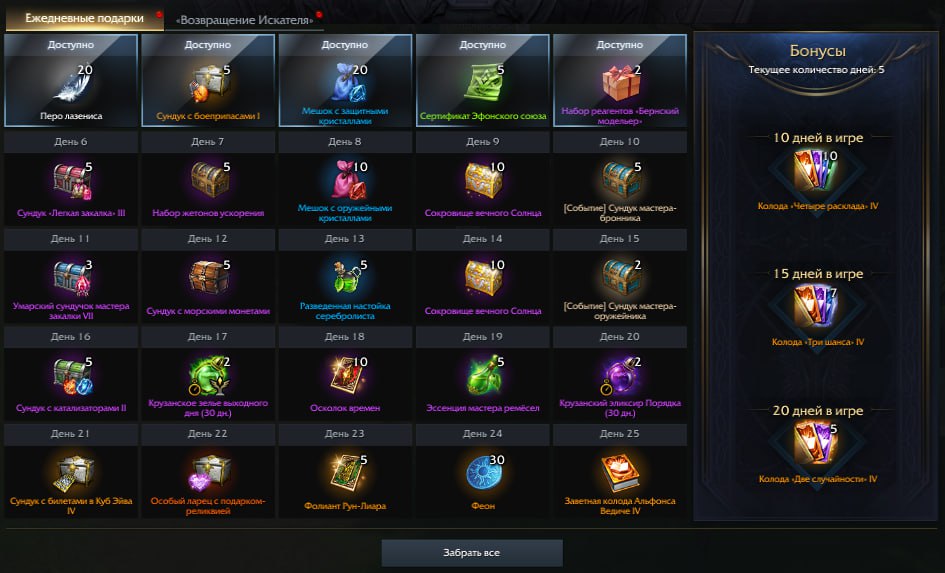Click the Особый ларец с подарком-реликвией chest
This screenshot has height=573, width=945.
[209, 473]
